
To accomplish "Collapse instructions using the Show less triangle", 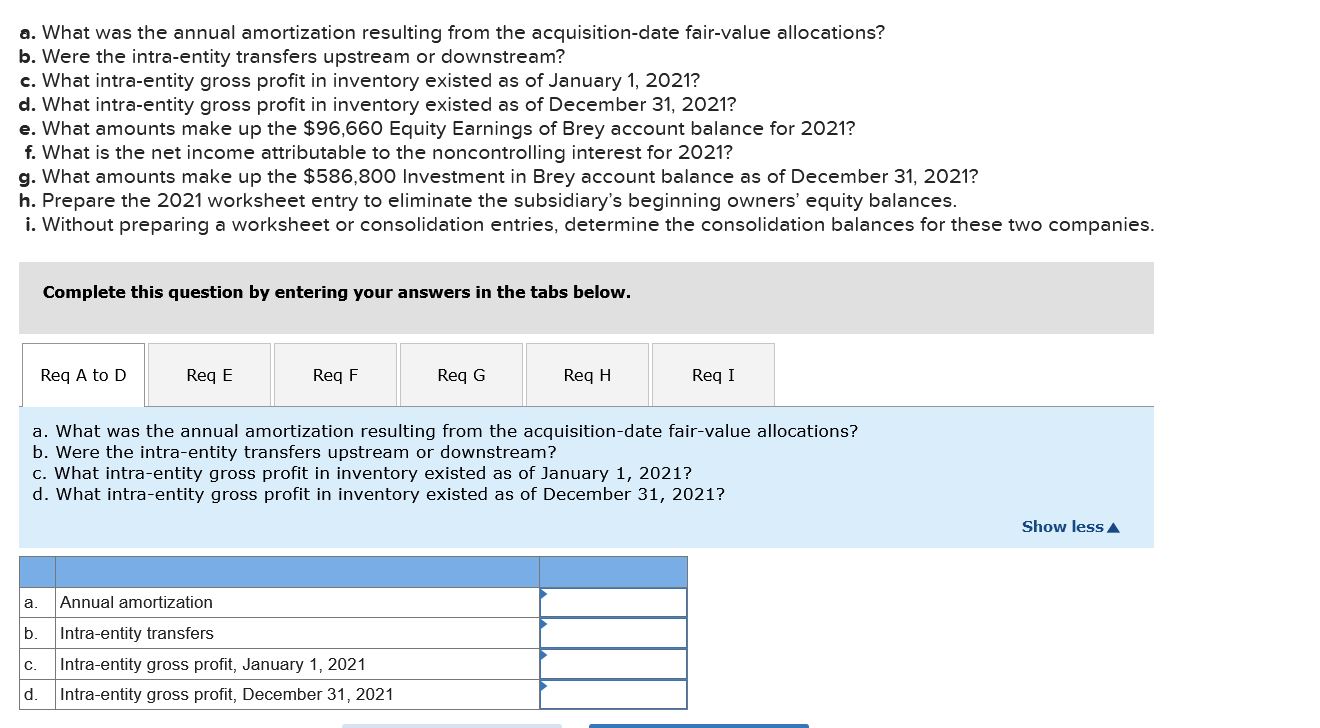I will click(x=1114, y=528).
